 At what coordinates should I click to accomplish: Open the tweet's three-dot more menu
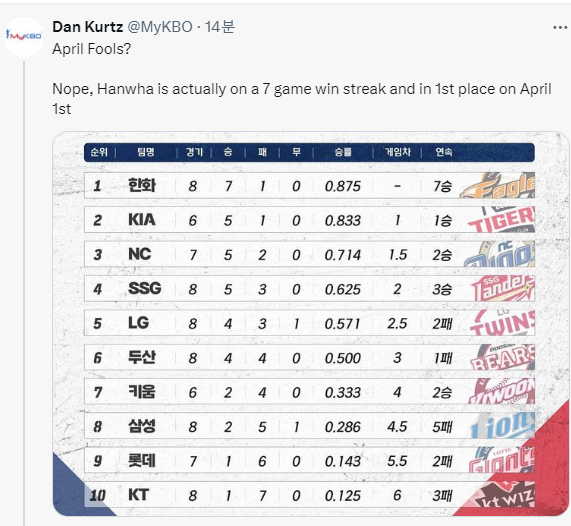560,28
